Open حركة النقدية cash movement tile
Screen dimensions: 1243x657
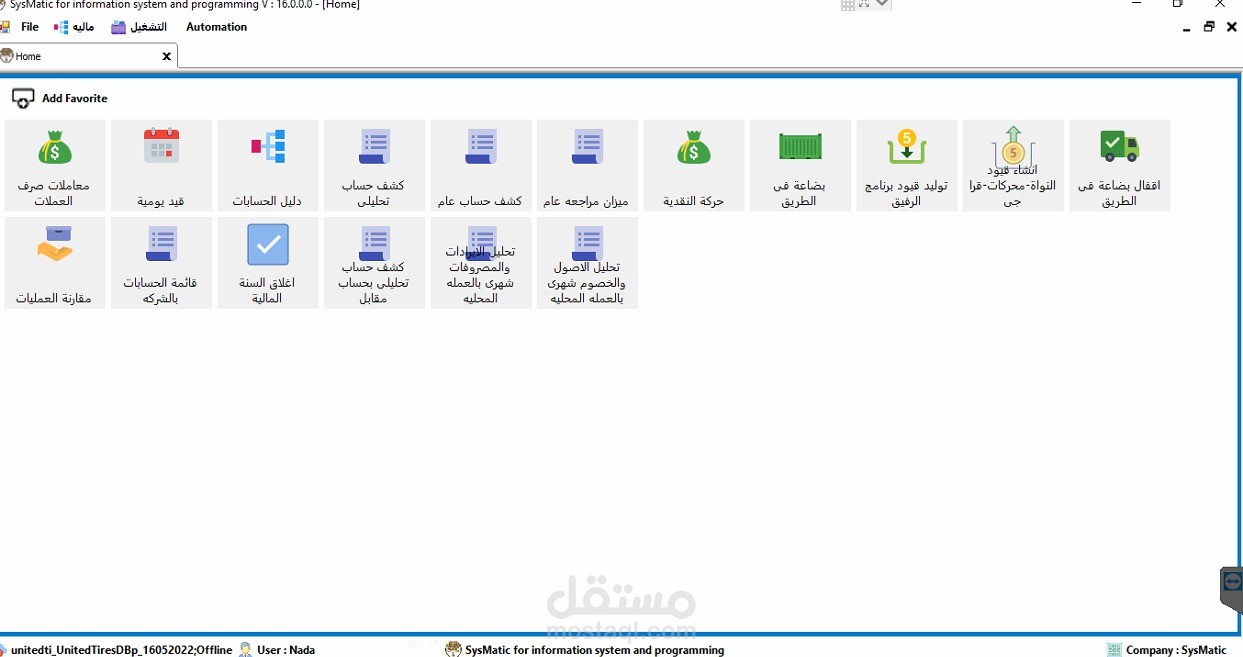(694, 166)
